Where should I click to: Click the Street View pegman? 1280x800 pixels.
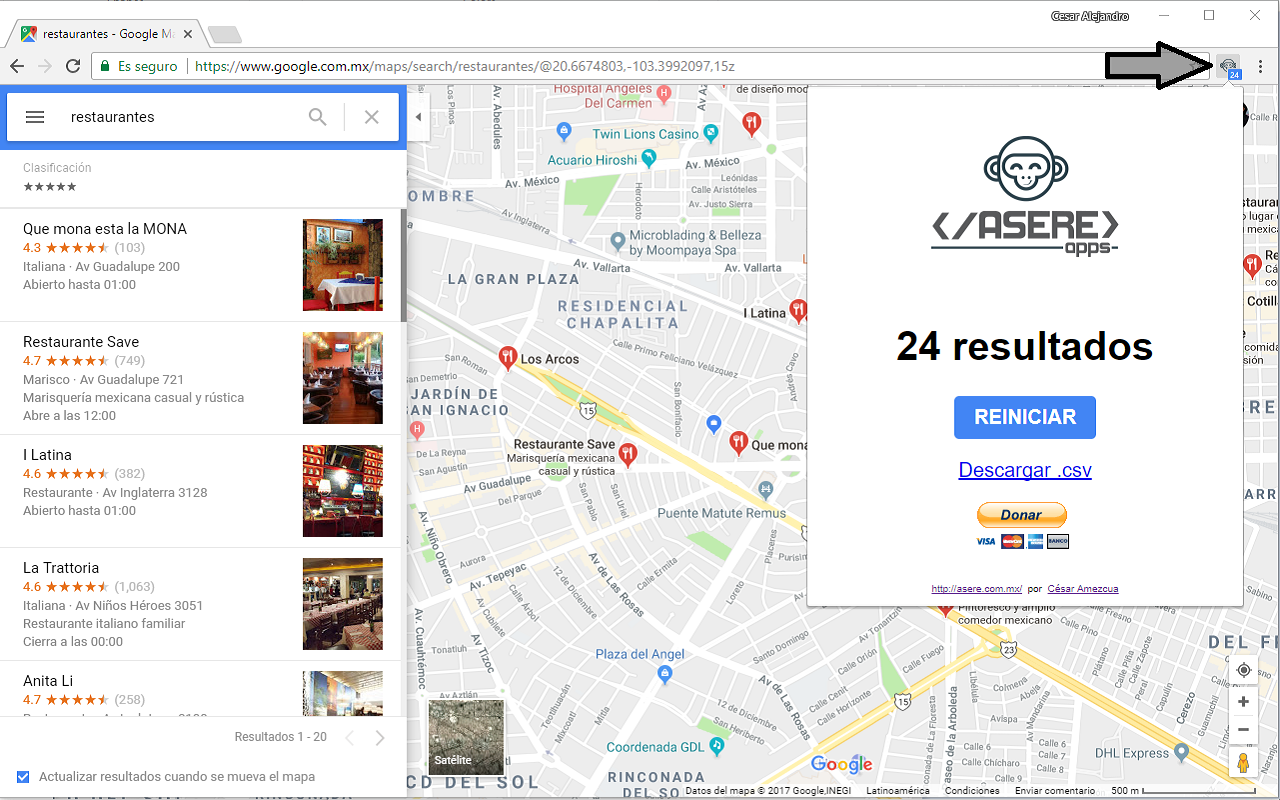tap(1244, 763)
